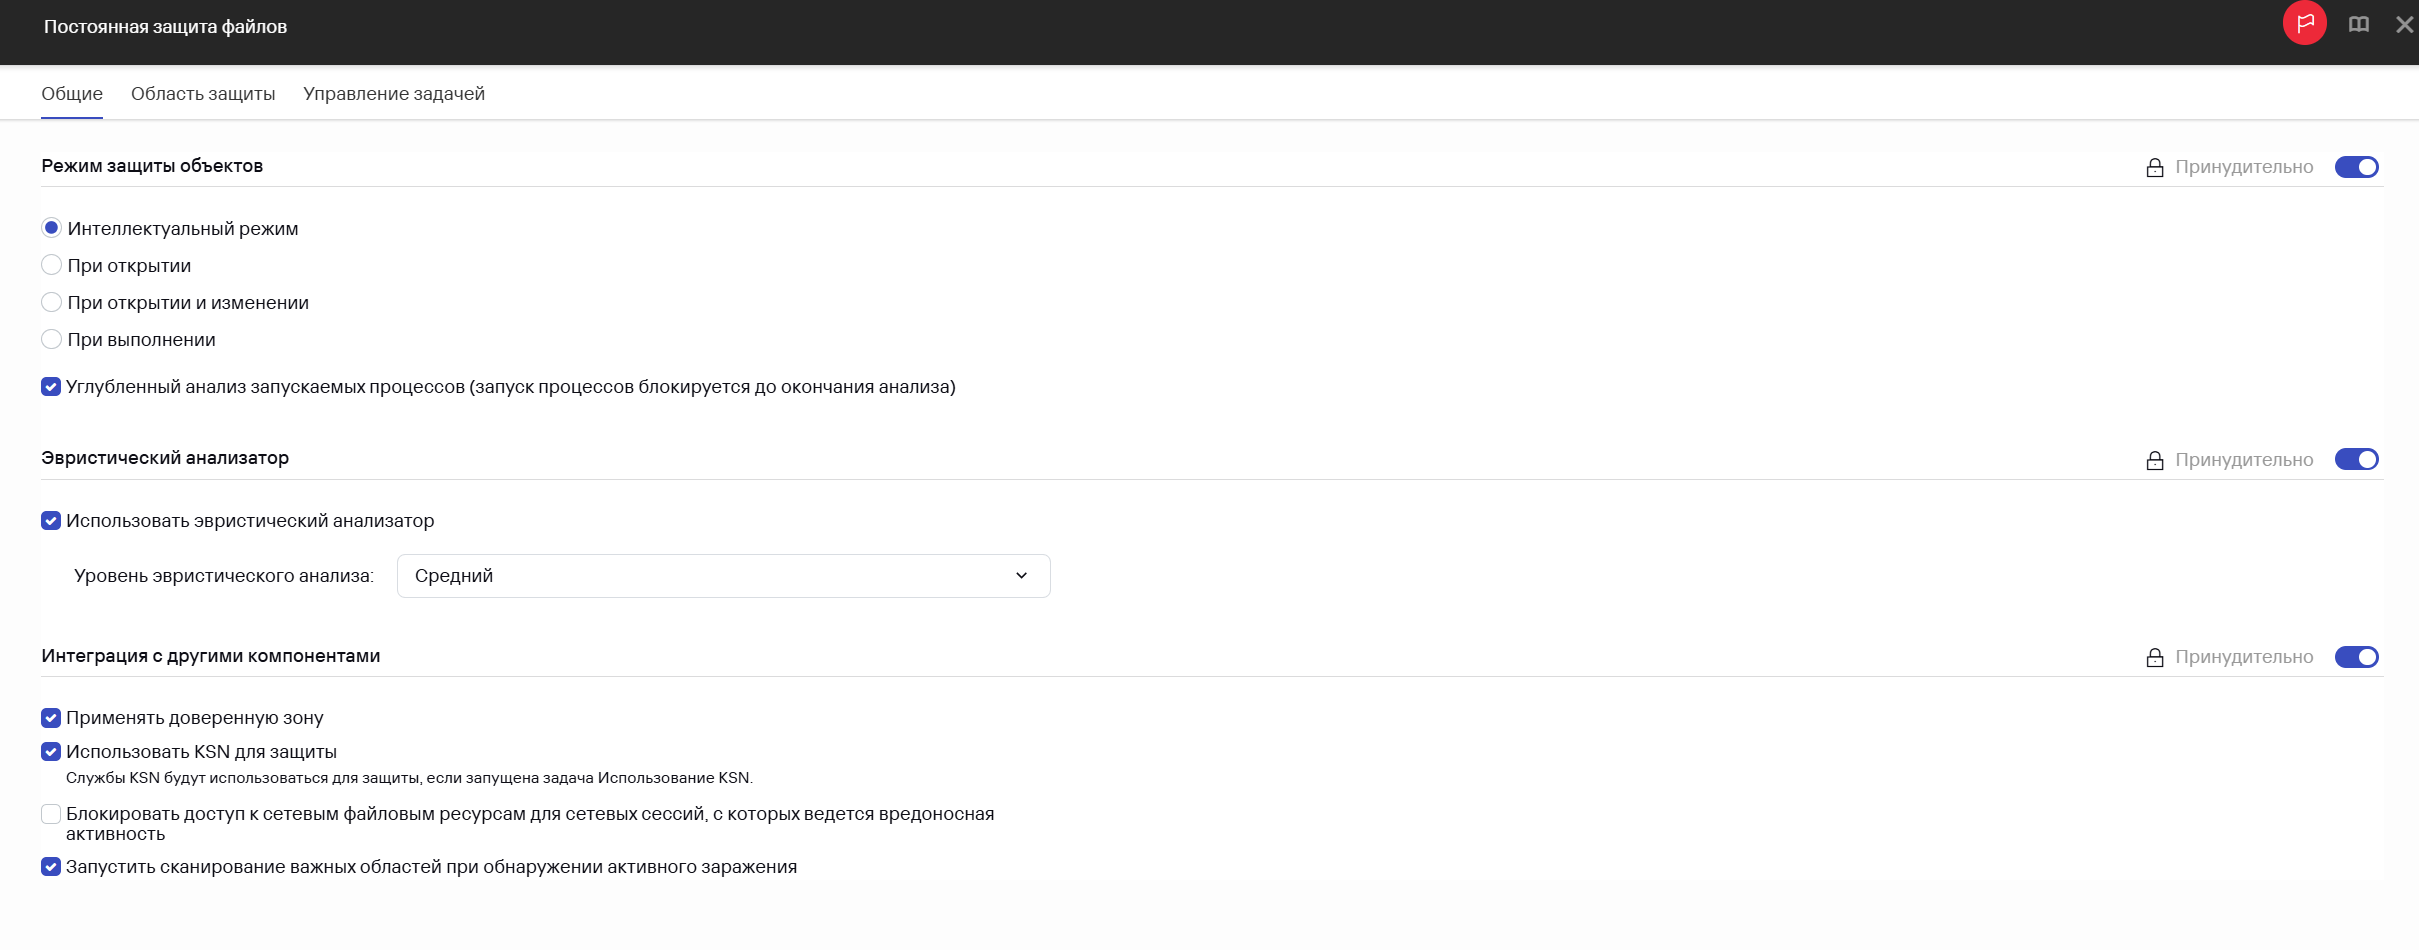The image size is (2419, 950).
Task: Close the Постоянная защита файлов window
Action: coord(2404,24)
